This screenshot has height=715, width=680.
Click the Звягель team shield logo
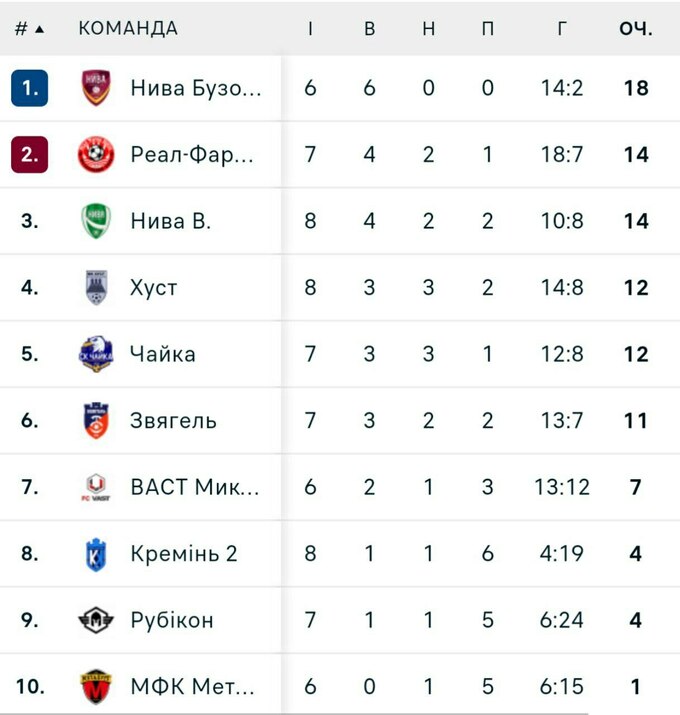click(96, 421)
